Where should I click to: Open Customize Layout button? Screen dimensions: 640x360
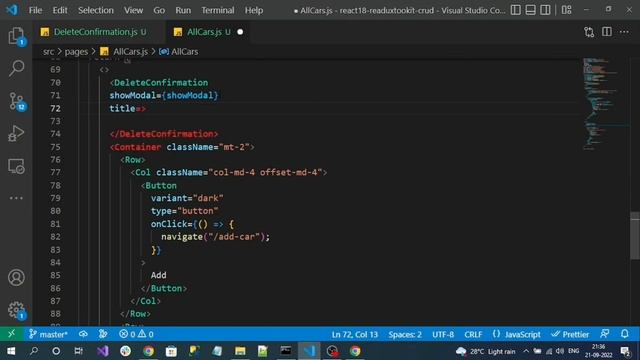pos(567,10)
